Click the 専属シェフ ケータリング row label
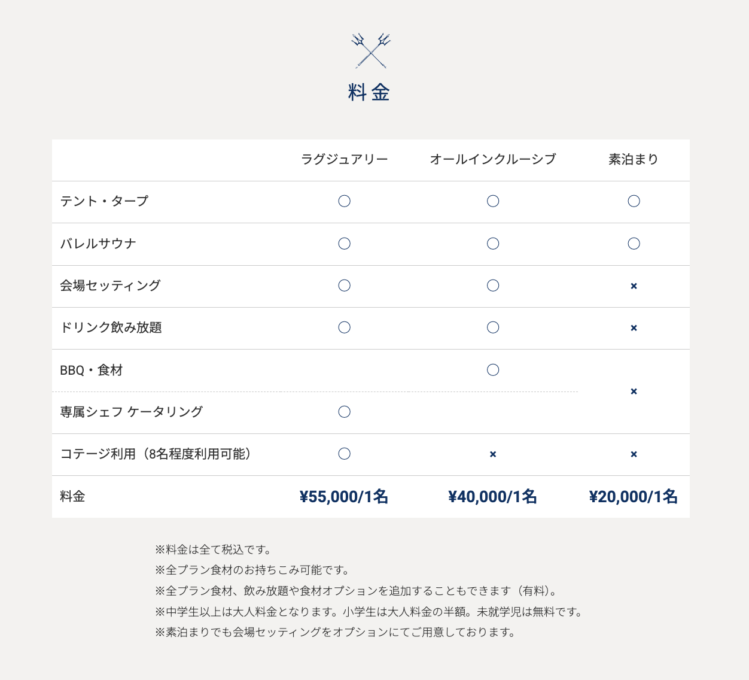749x680 pixels. point(131,412)
